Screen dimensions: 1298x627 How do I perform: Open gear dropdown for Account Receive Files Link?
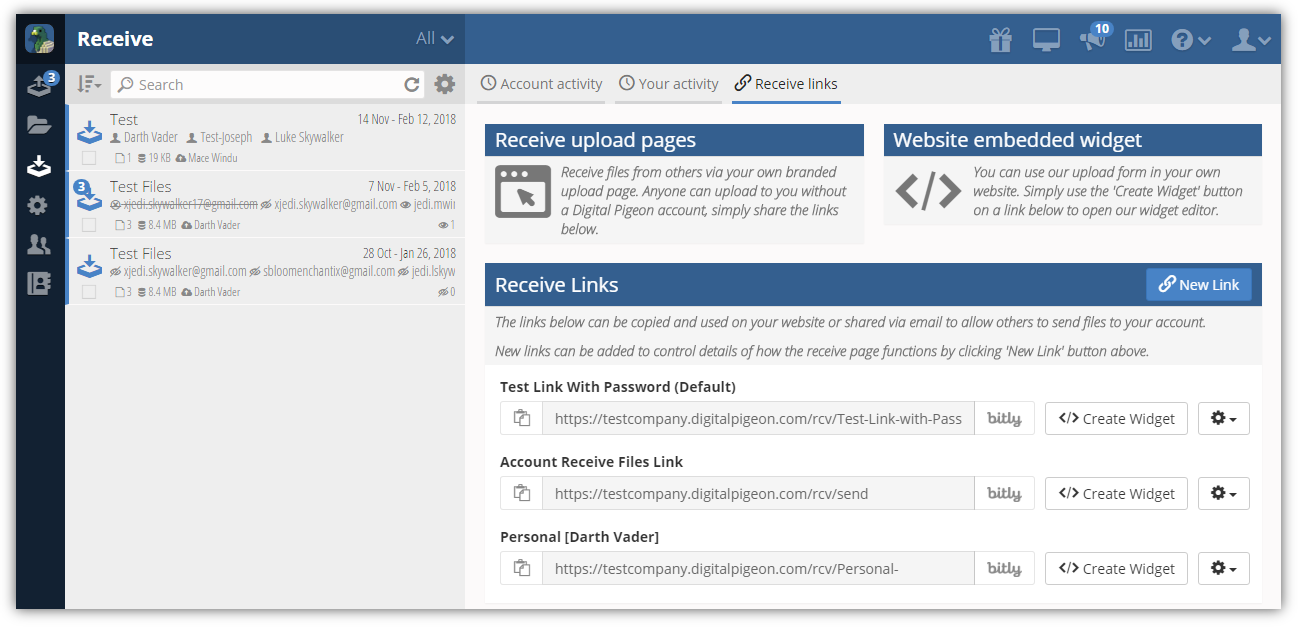pos(1224,494)
